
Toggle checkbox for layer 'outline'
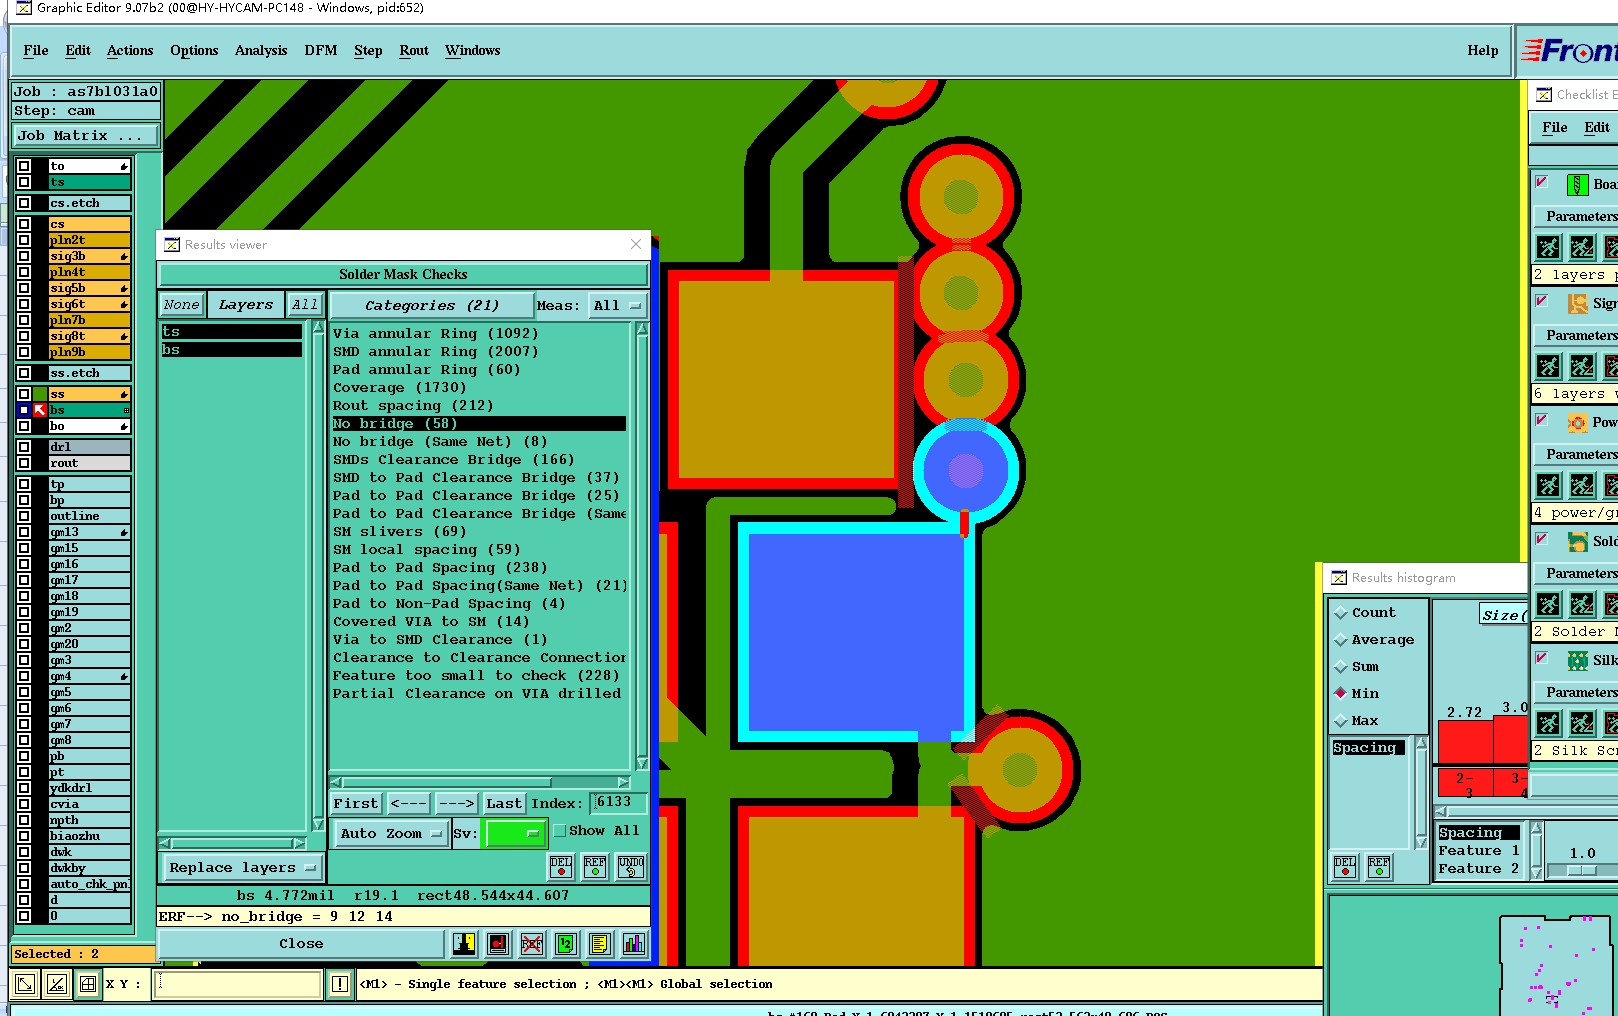pyautogui.click(x=24, y=516)
